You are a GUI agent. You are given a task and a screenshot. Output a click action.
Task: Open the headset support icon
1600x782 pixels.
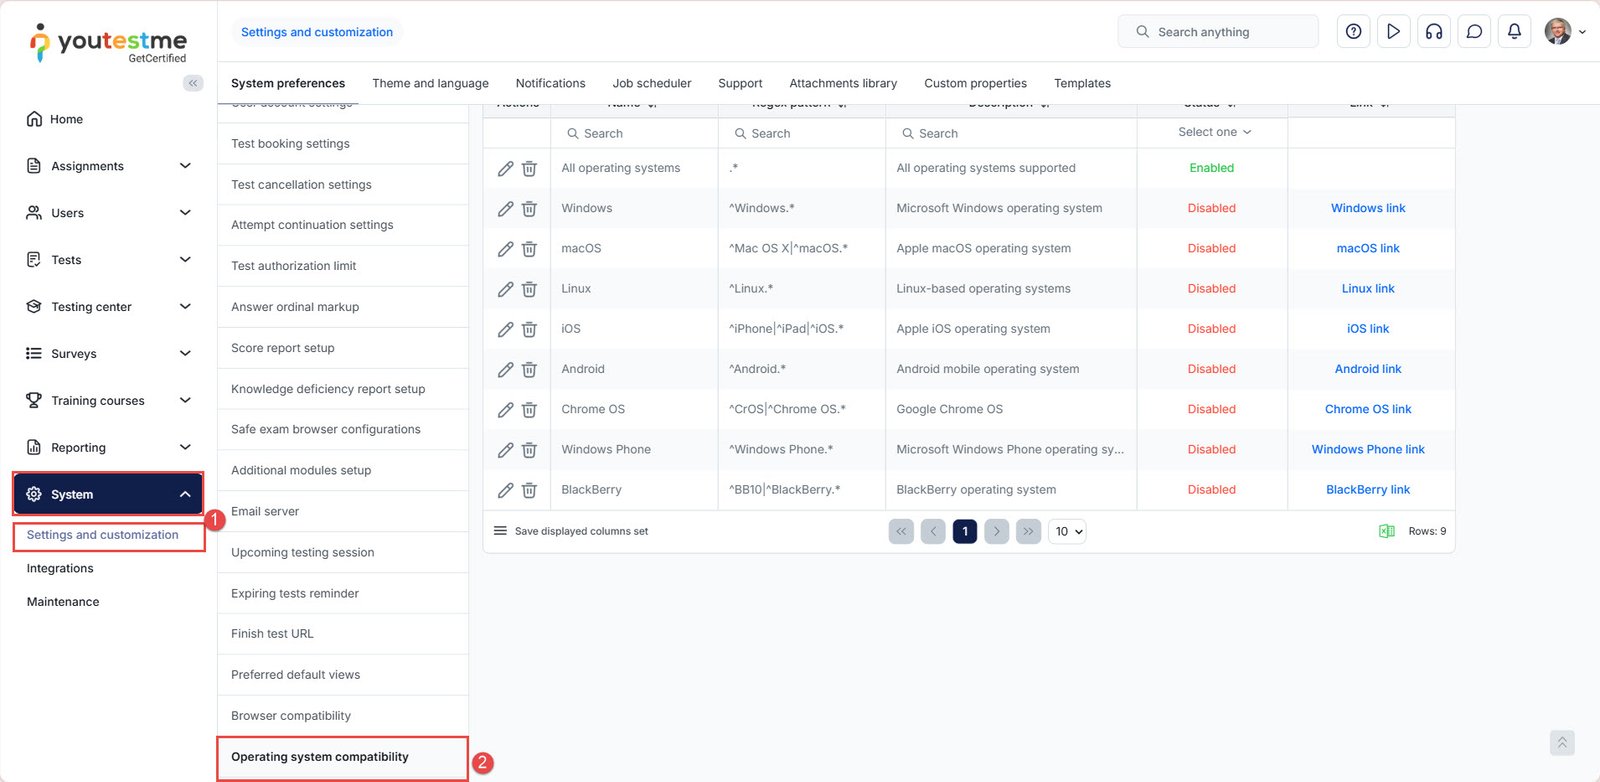[1433, 32]
